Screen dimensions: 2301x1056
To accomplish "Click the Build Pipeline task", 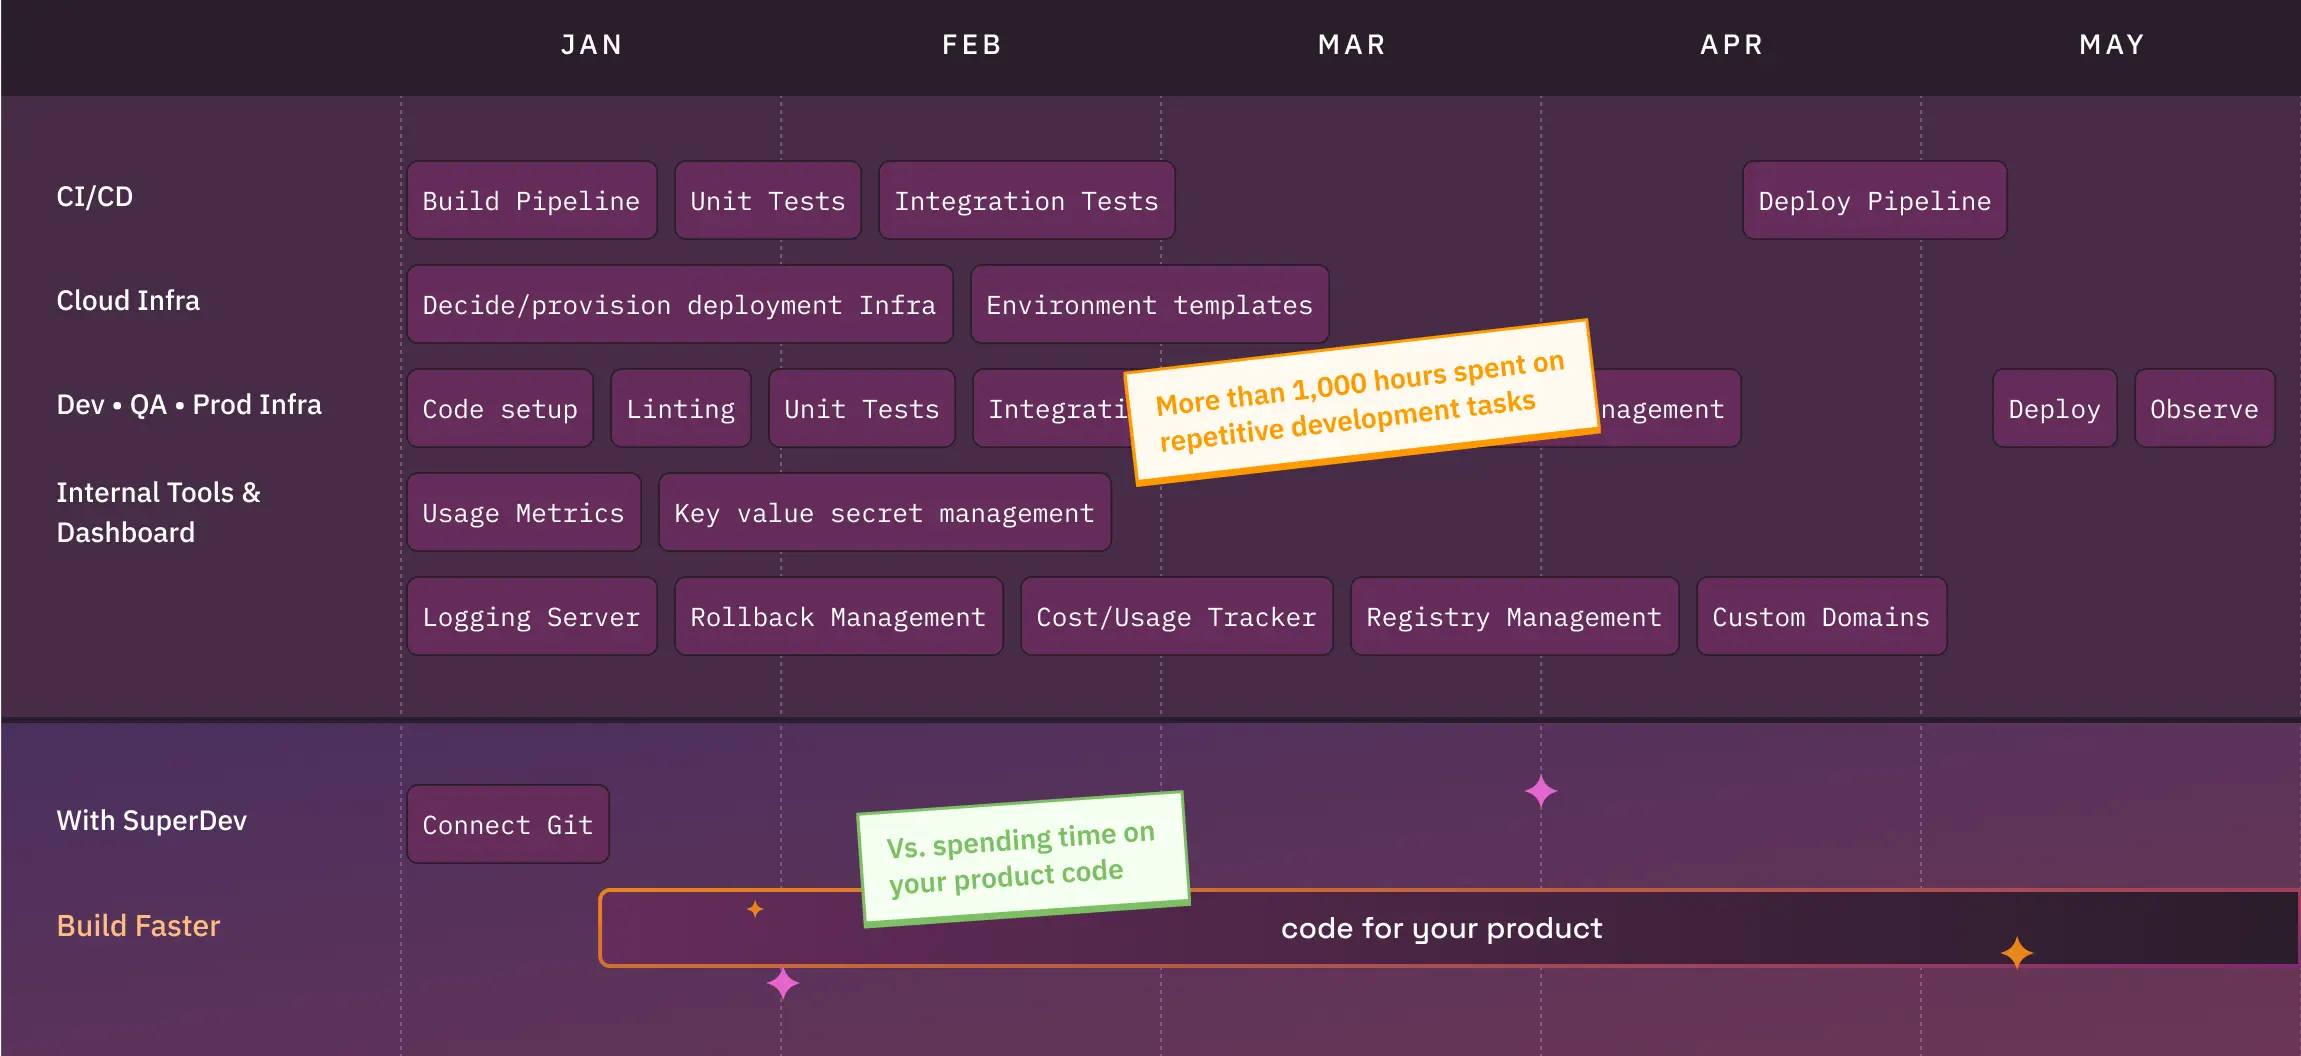I will [531, 201].
